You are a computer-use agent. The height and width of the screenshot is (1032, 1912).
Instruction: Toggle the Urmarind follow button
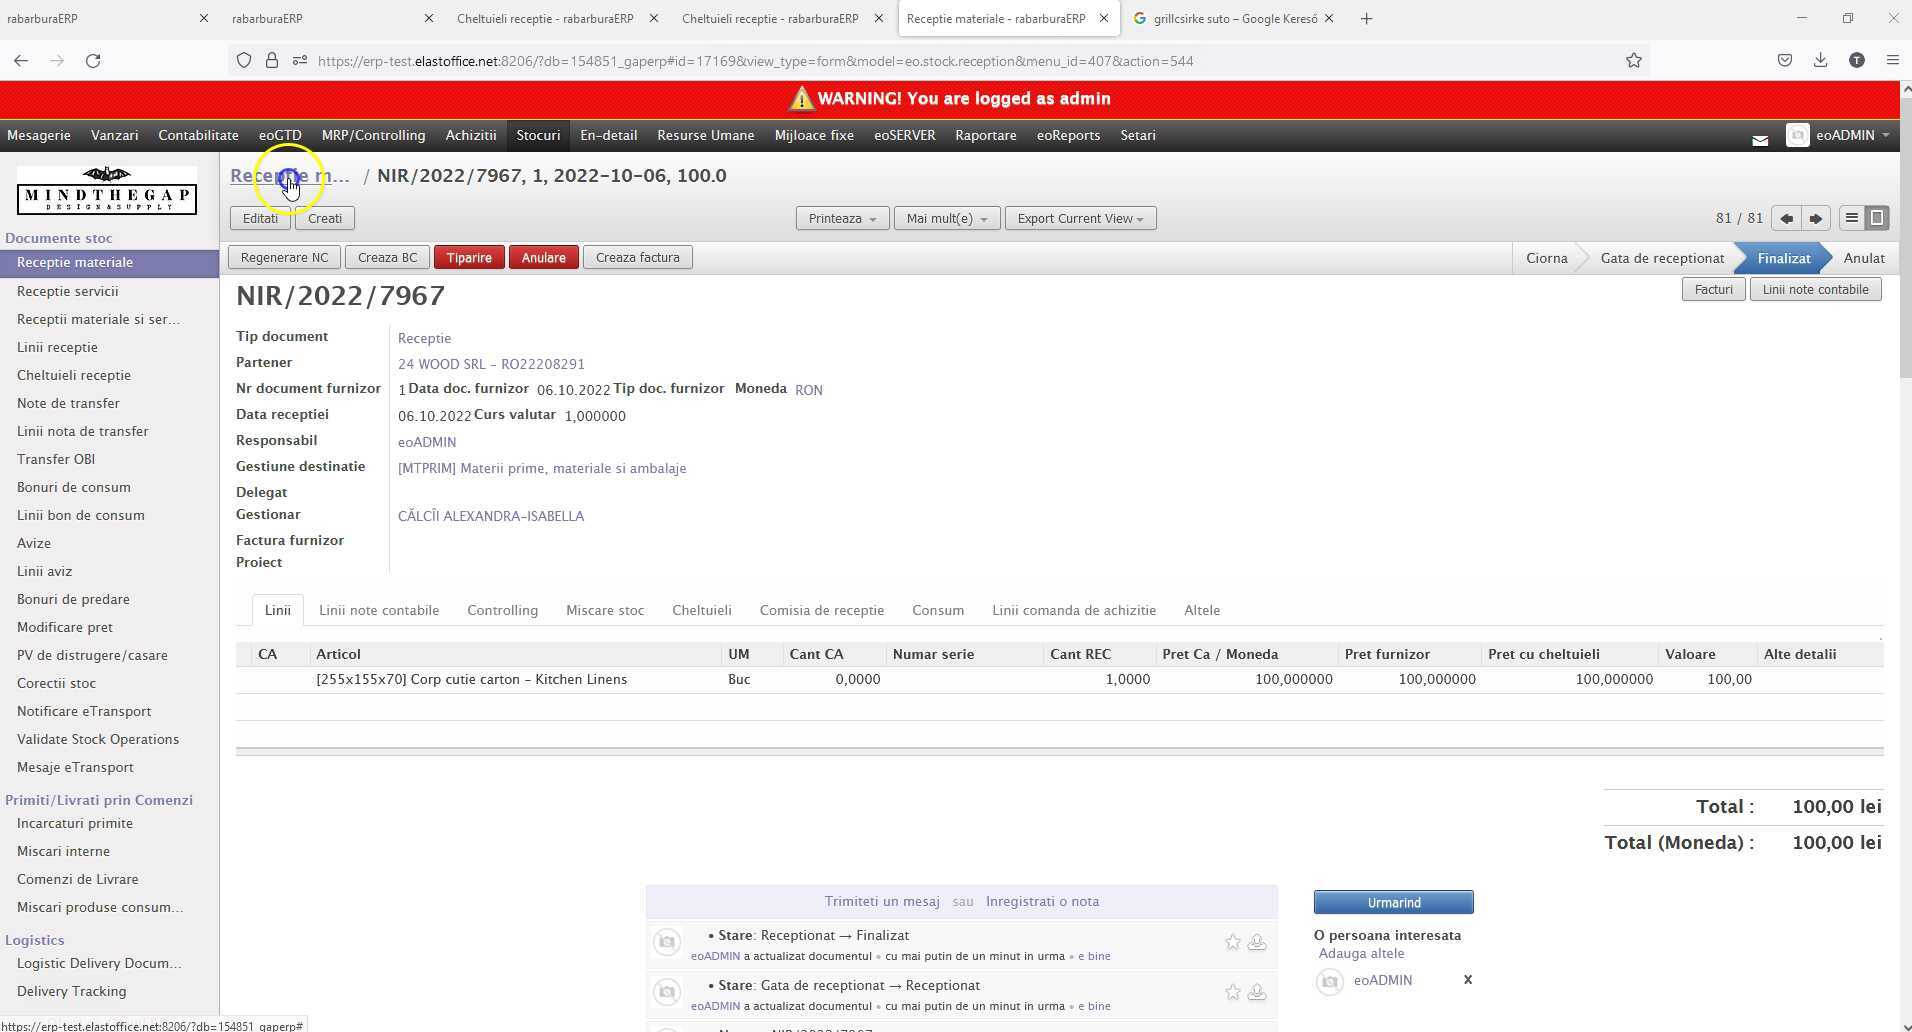pyautogui.click(x=1393, y=903)
